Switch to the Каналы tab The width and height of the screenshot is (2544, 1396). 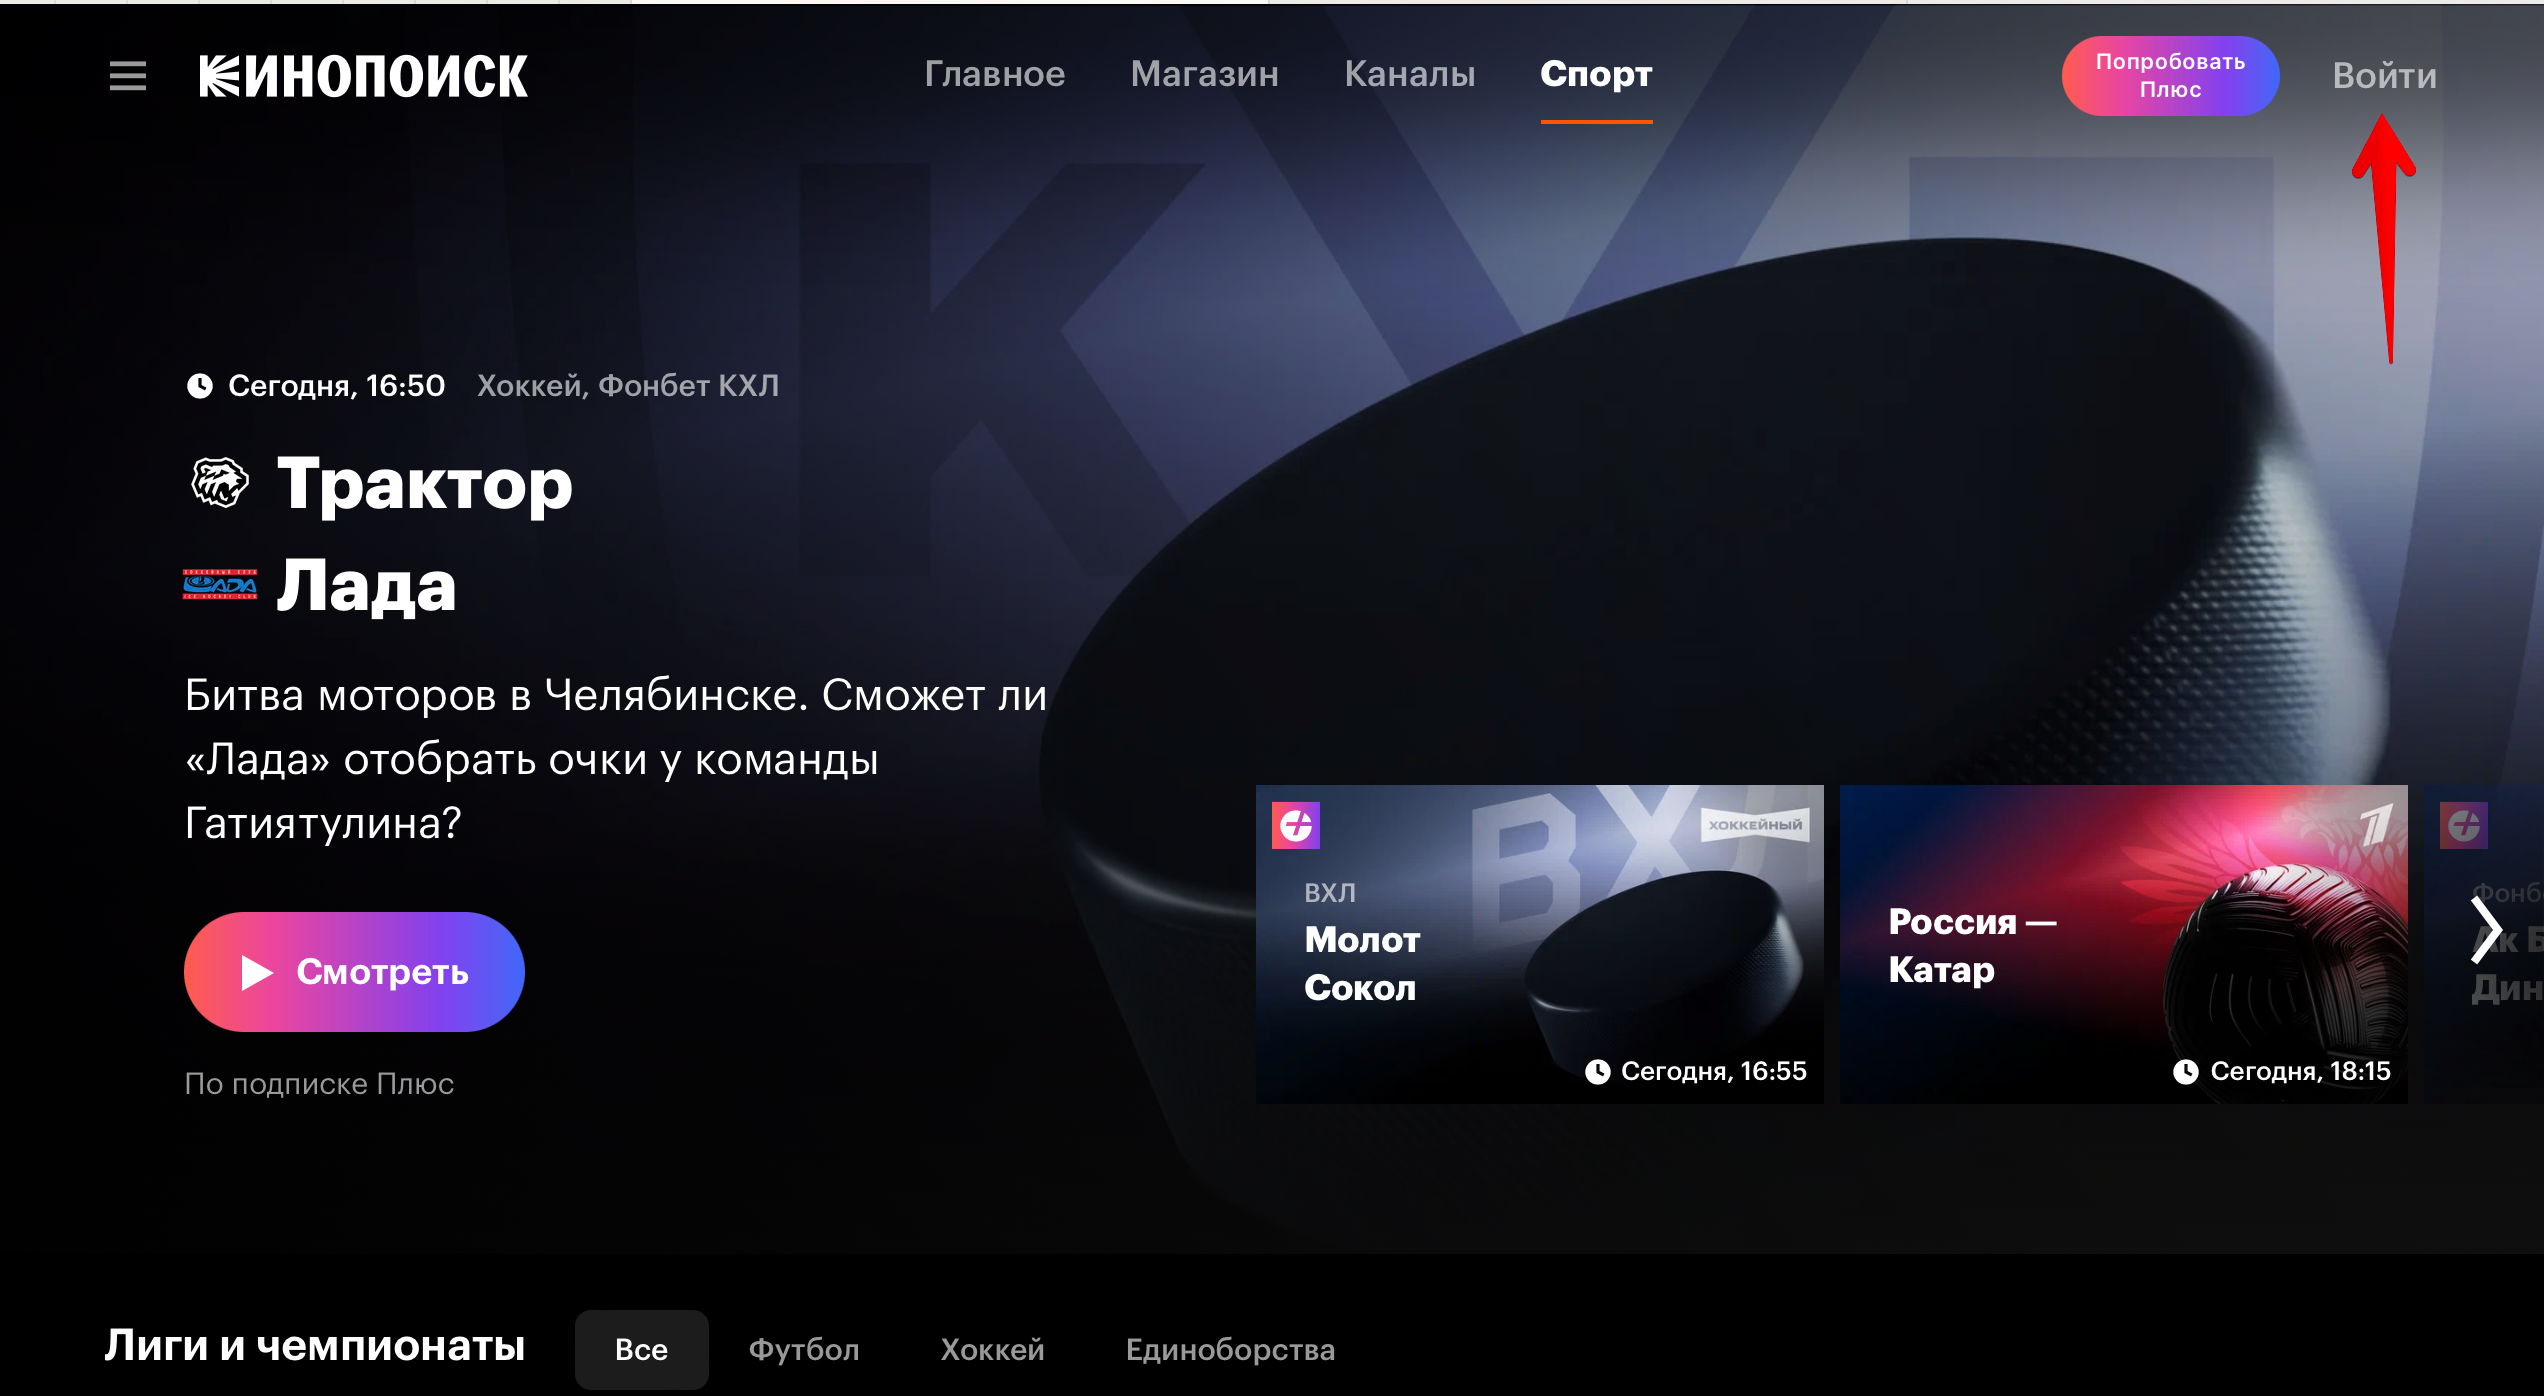coord(1409,74)
